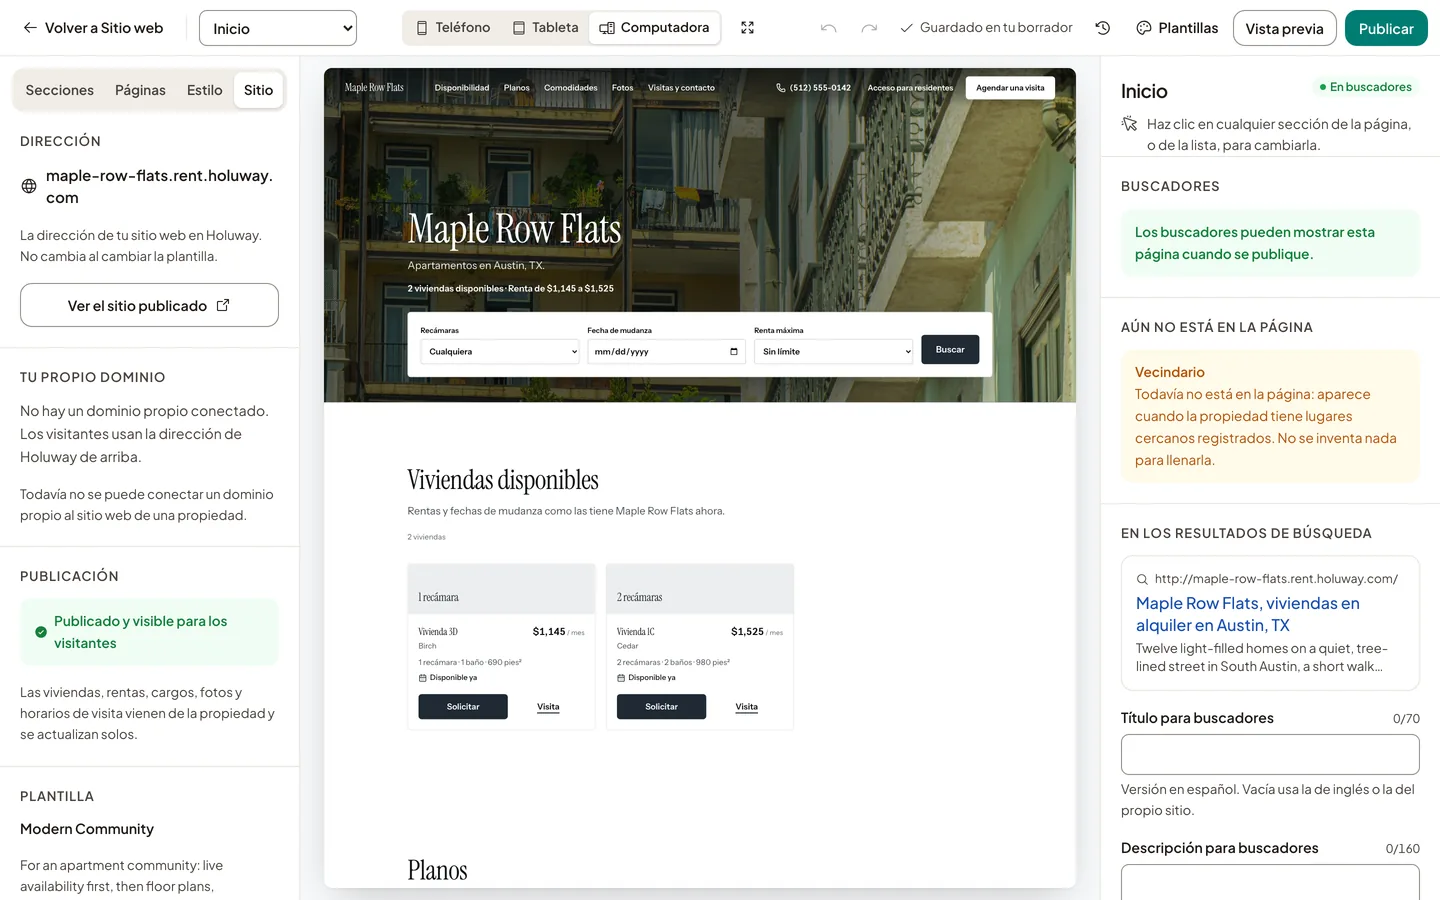The image size is (1440, 900).
Task: Click Visita link on Vivienda 1C card
Action: (747, 706)
